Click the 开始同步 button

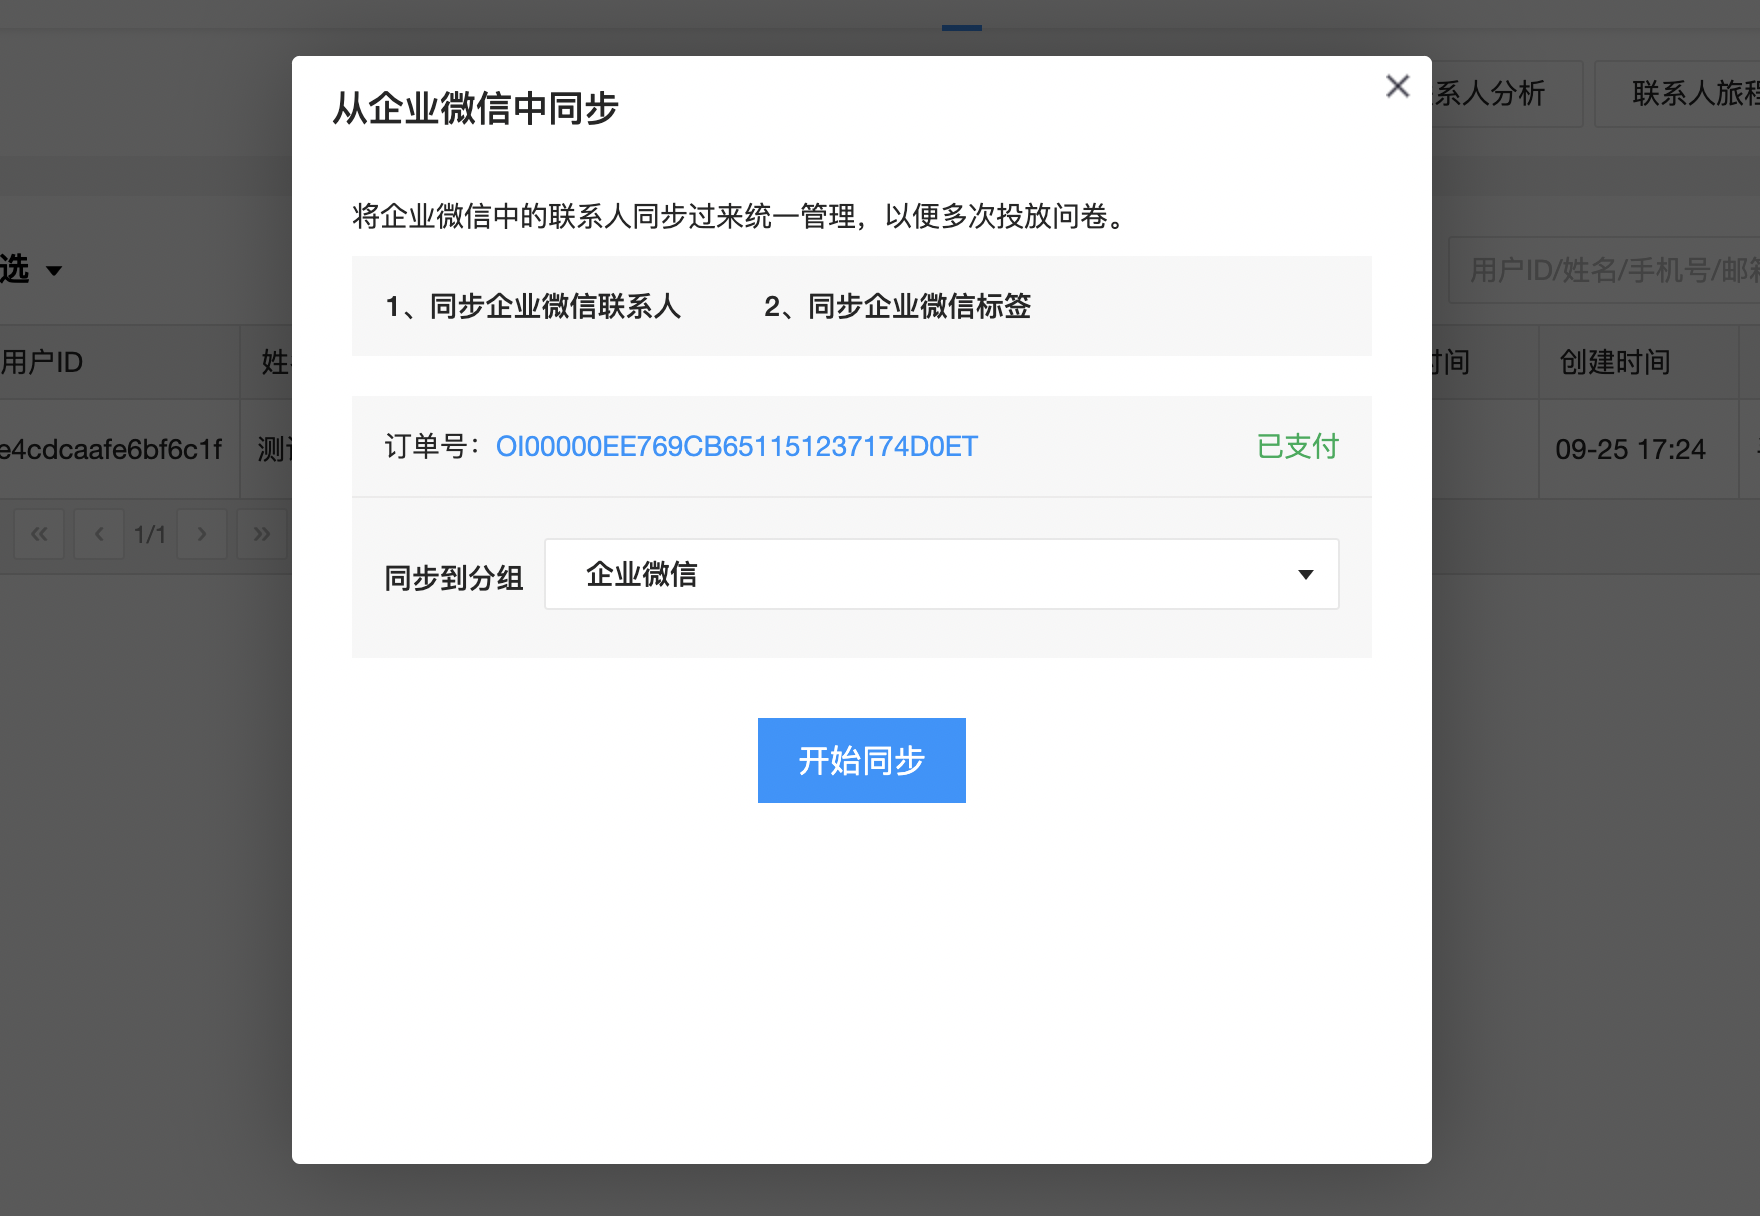tap(862, 760)
